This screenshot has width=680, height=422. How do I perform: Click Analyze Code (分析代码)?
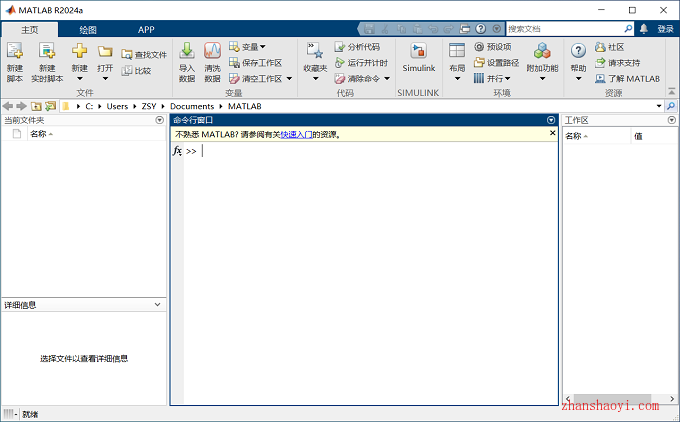(x=357, y=47)
